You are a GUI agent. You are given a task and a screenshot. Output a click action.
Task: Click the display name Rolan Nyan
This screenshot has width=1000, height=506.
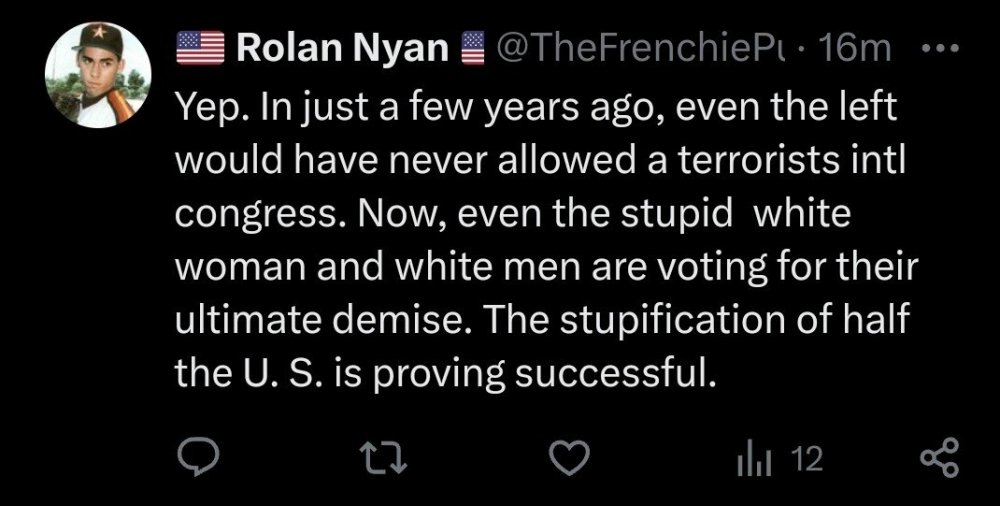tap(342, 49)
